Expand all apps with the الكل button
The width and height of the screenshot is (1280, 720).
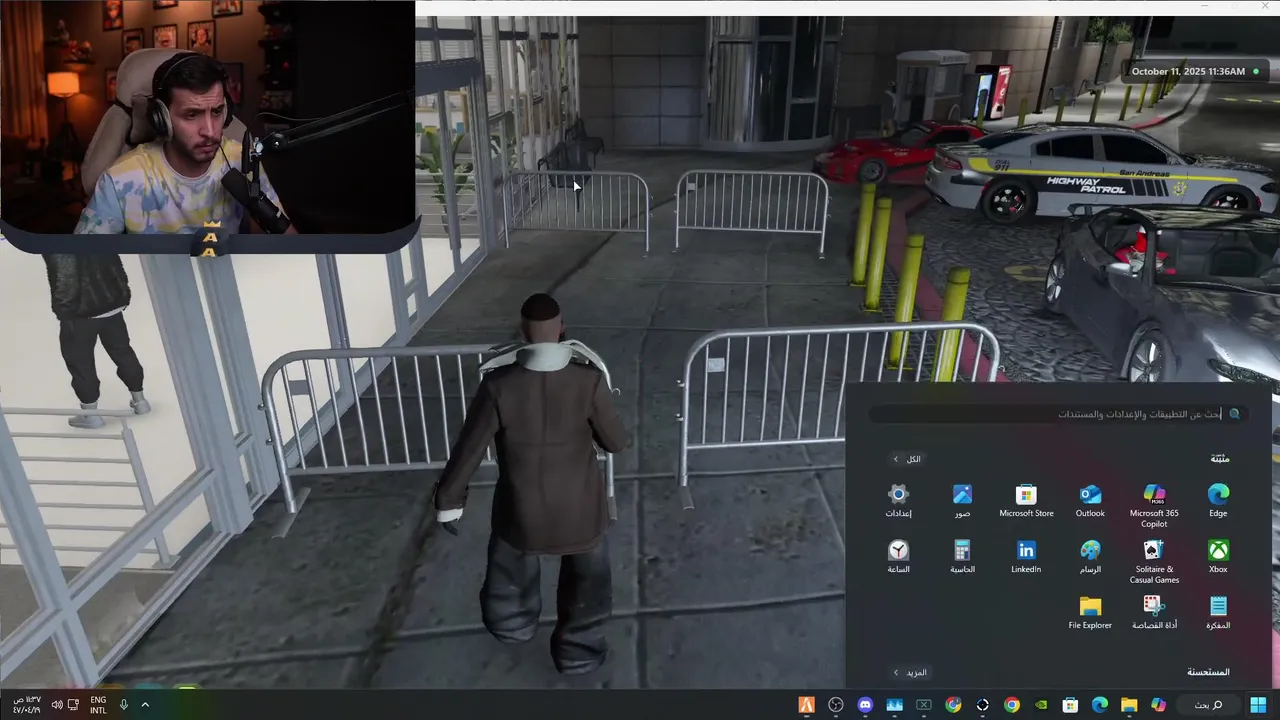click(907, 459)
